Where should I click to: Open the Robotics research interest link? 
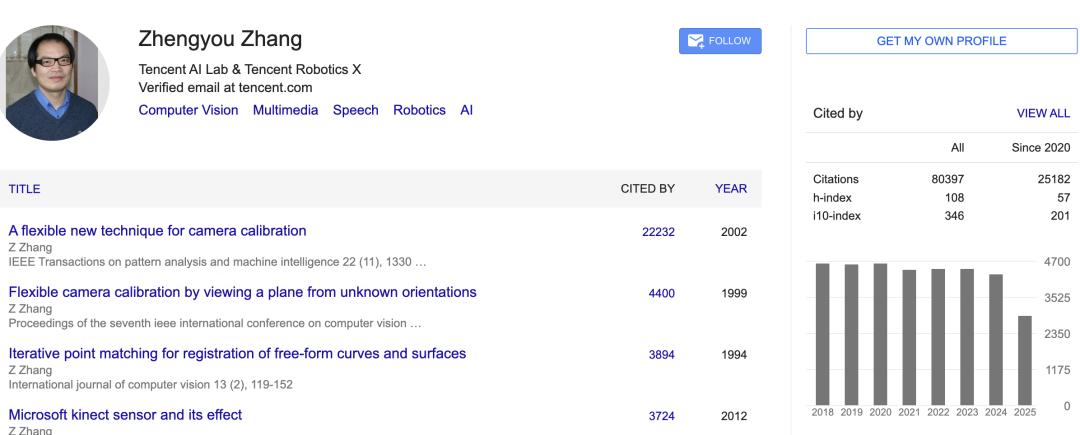[x=419, y=110]
